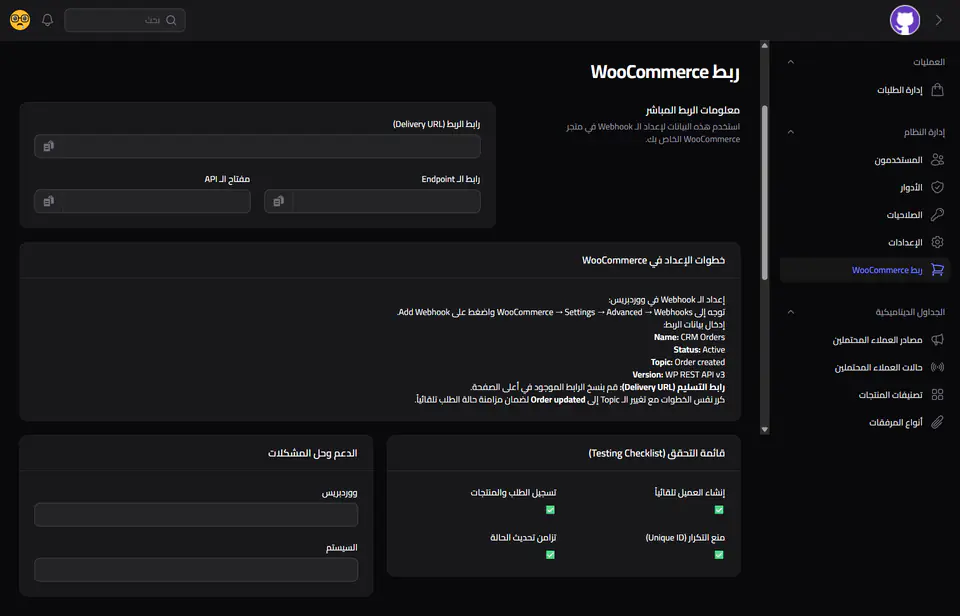The image size is (960, 616).
Task: Click the scrollbar up arrow
Action: pyautogui.click(x=765, y=45)
